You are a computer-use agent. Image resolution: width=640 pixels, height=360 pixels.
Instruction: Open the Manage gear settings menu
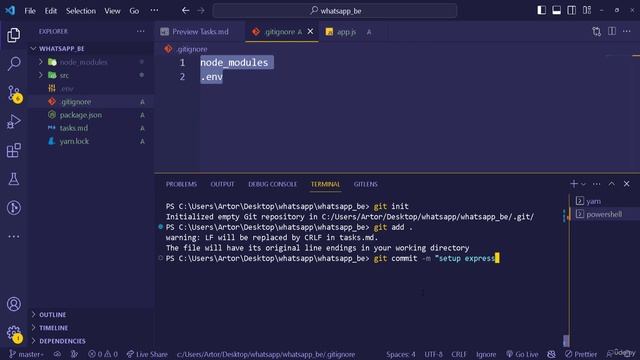tap(13, 333)
